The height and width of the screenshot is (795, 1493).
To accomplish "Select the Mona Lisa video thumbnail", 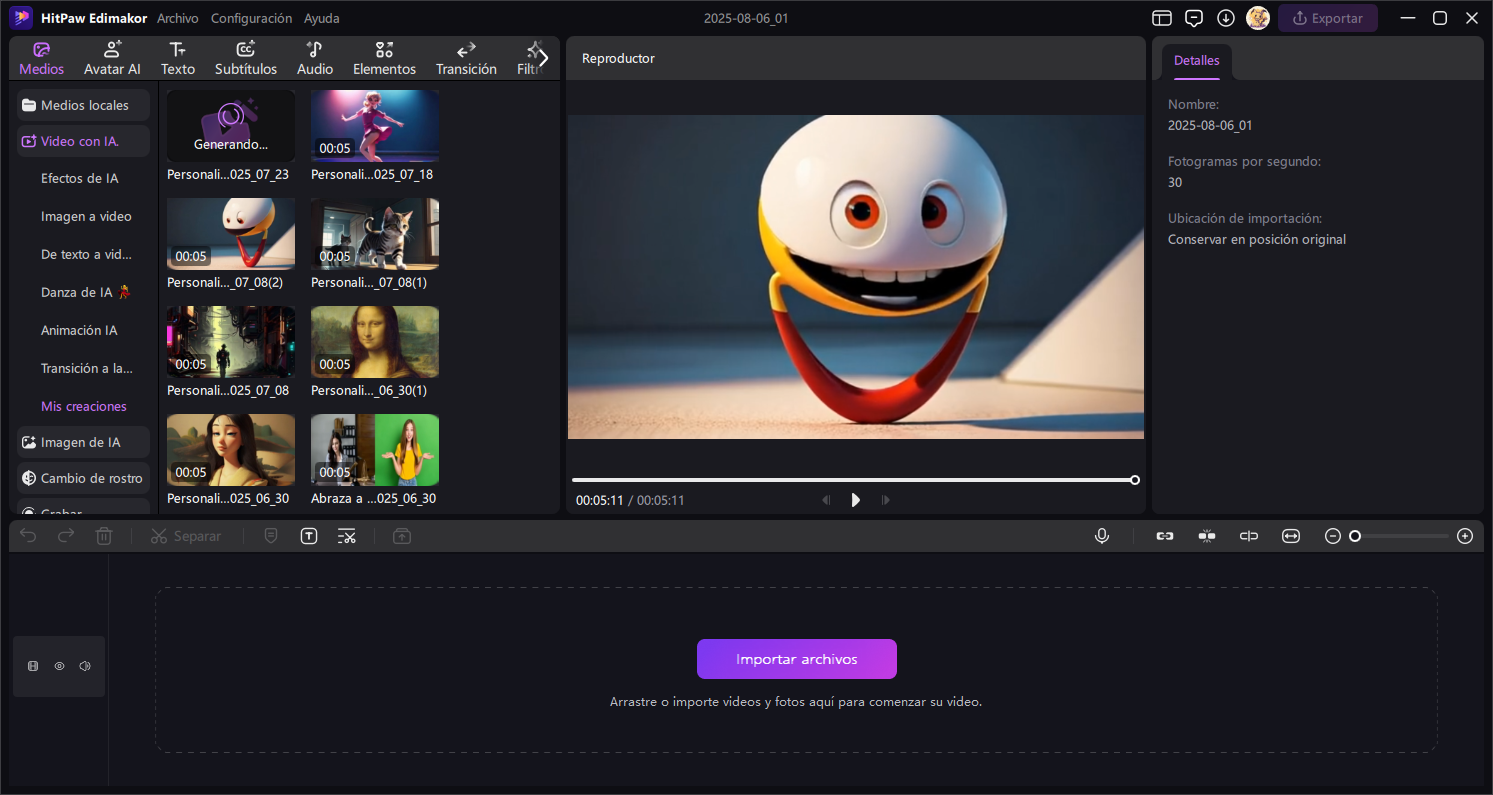I will (x=375, y=342).
